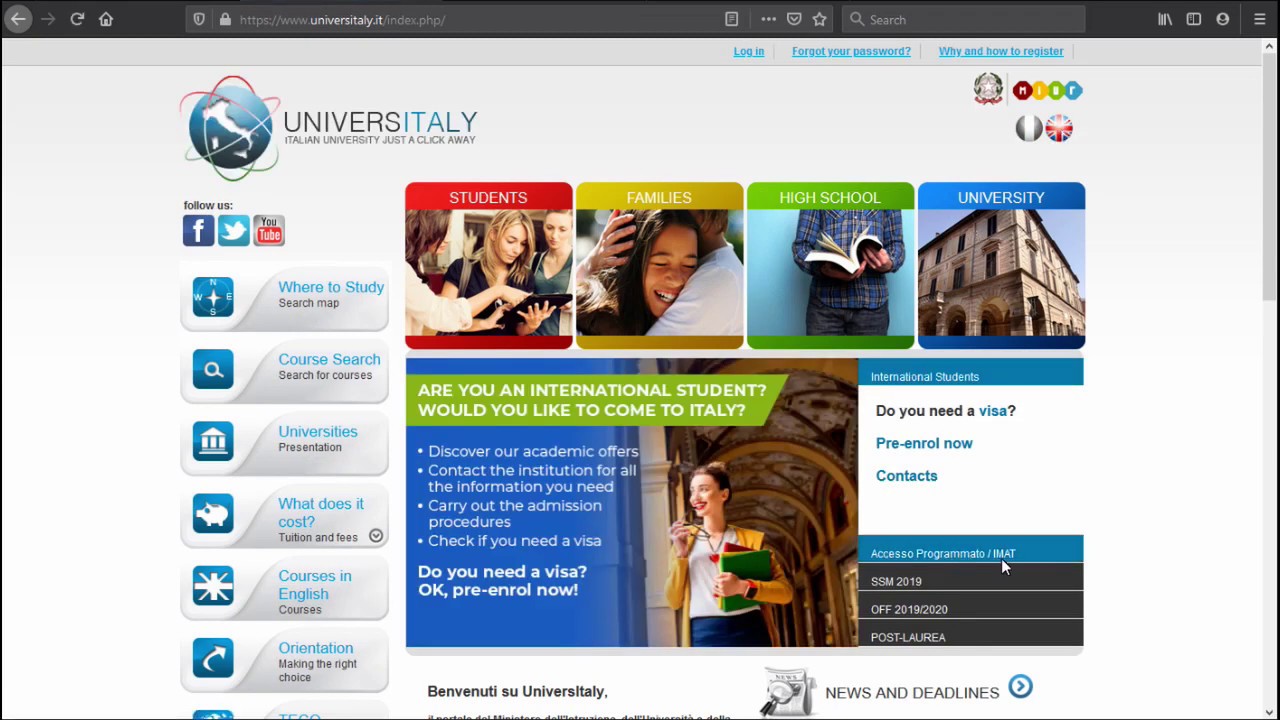Reload the page with the refresh icon

[77, 19]
